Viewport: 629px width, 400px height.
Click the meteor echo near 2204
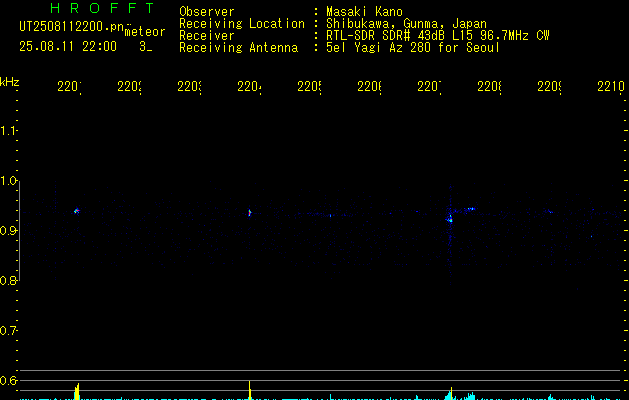click(250, 213)
